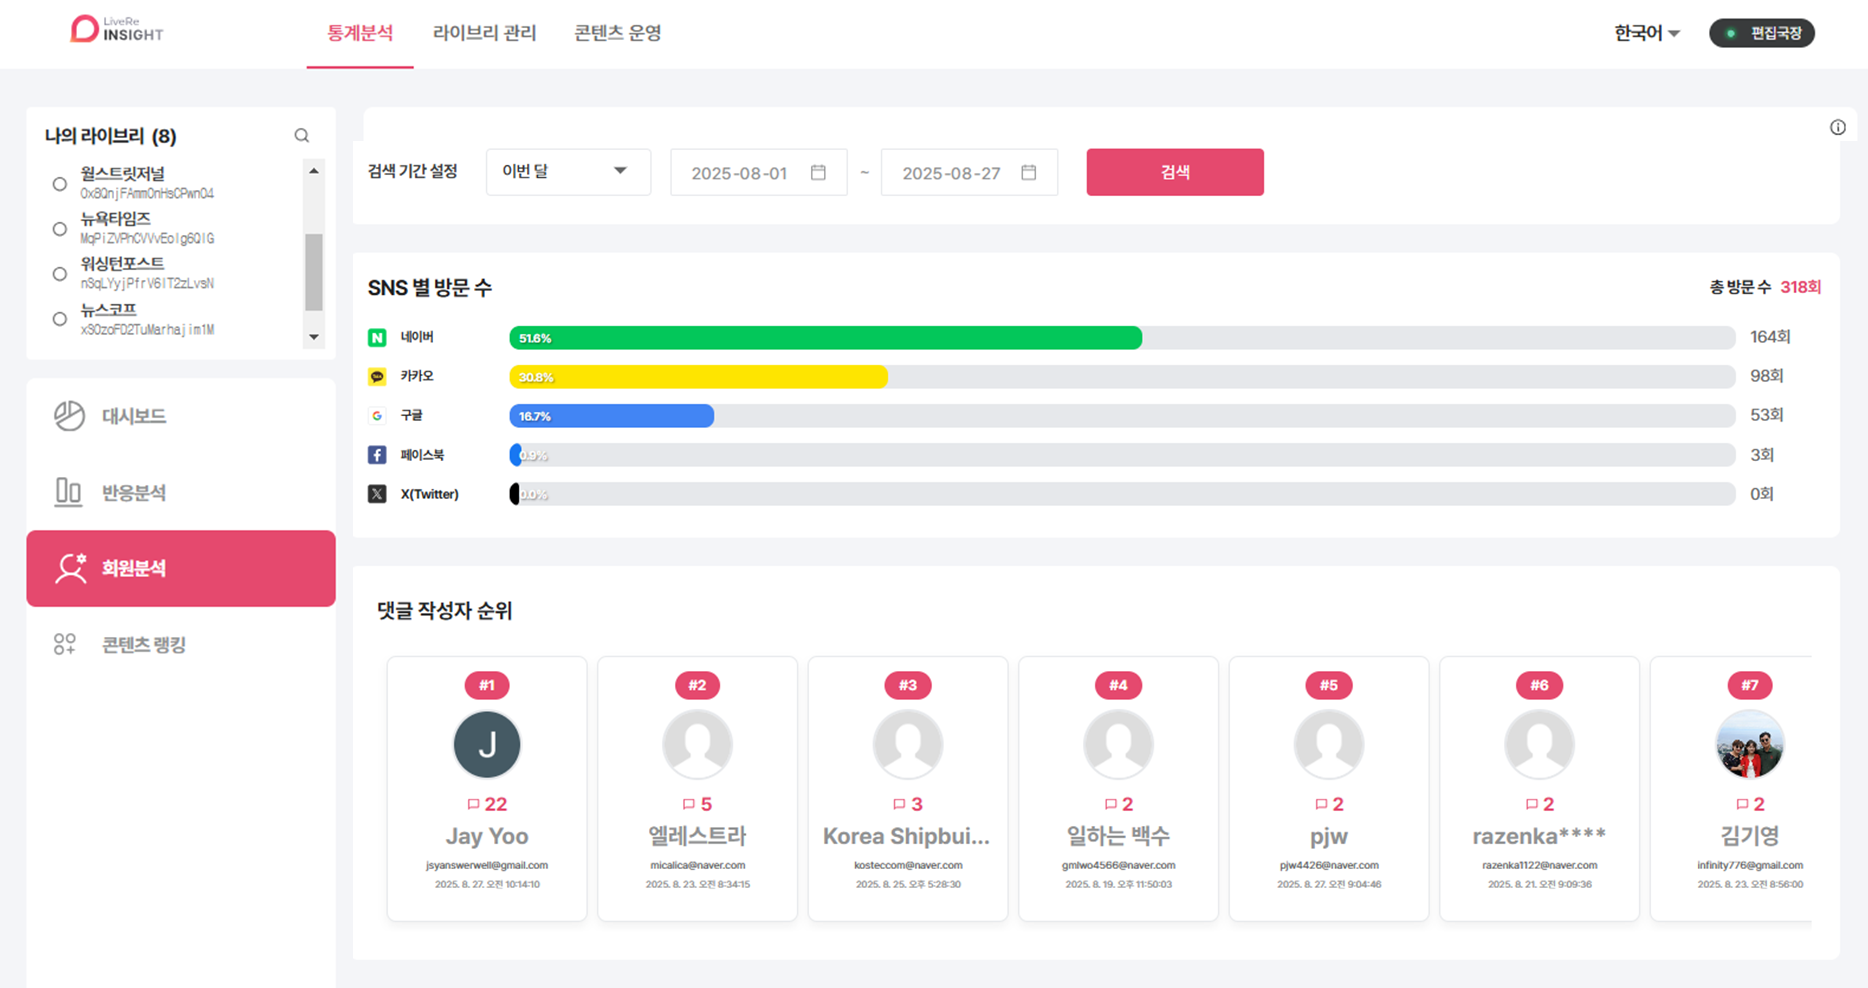Viewport: 1868px width, 988px height.
Task: Open the 콘텐츠 랭킹 sidebar menu
Action: pos(181,644)
